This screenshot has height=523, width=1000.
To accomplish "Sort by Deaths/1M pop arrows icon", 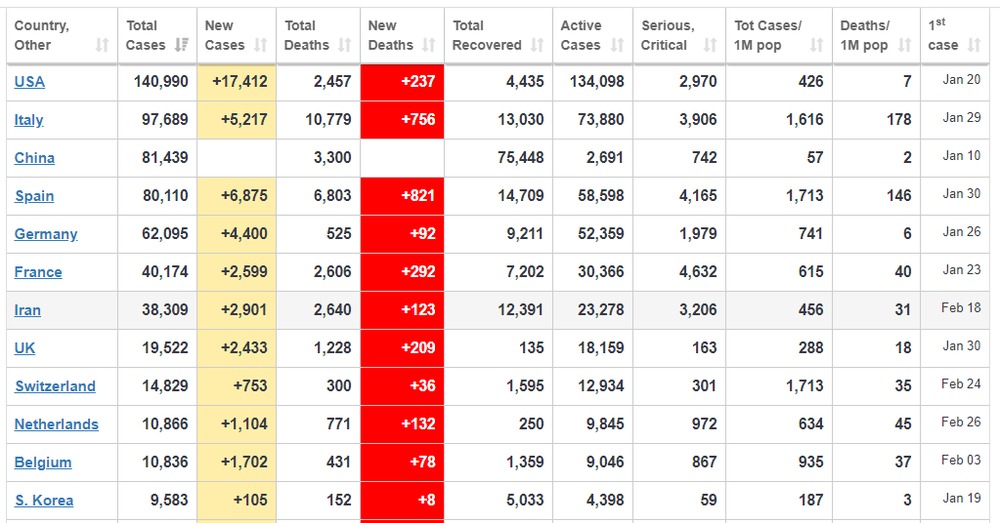I will click(905, 45).
